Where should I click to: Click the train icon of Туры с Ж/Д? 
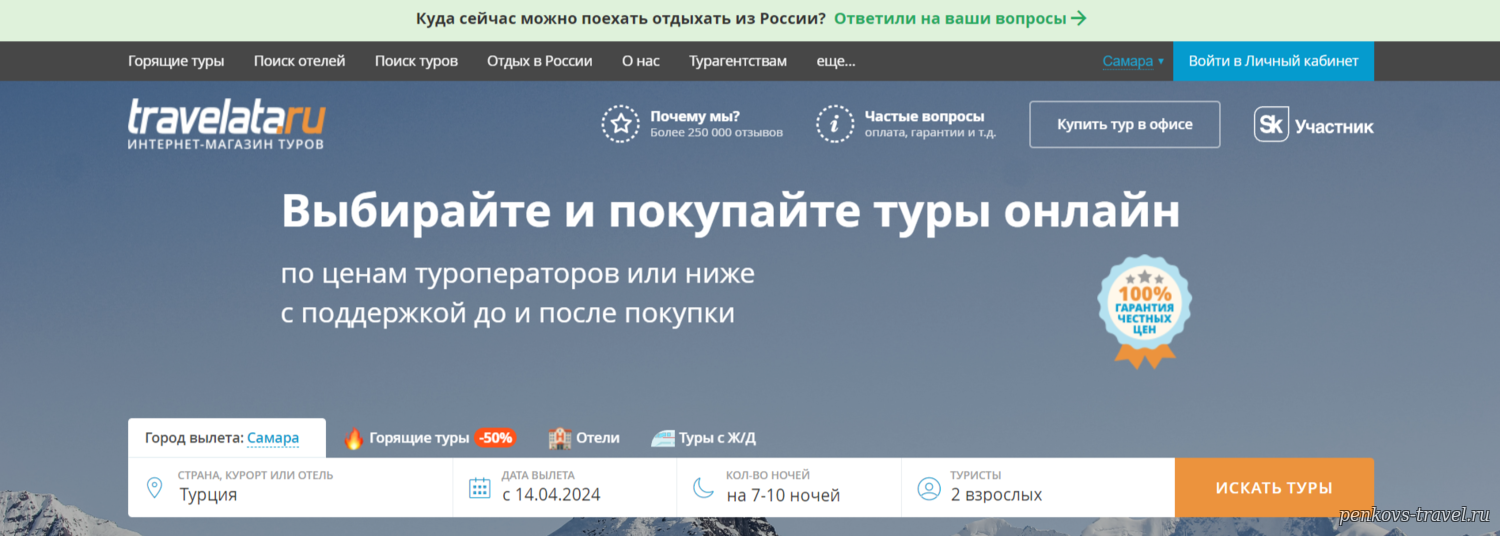coord(663,438)
